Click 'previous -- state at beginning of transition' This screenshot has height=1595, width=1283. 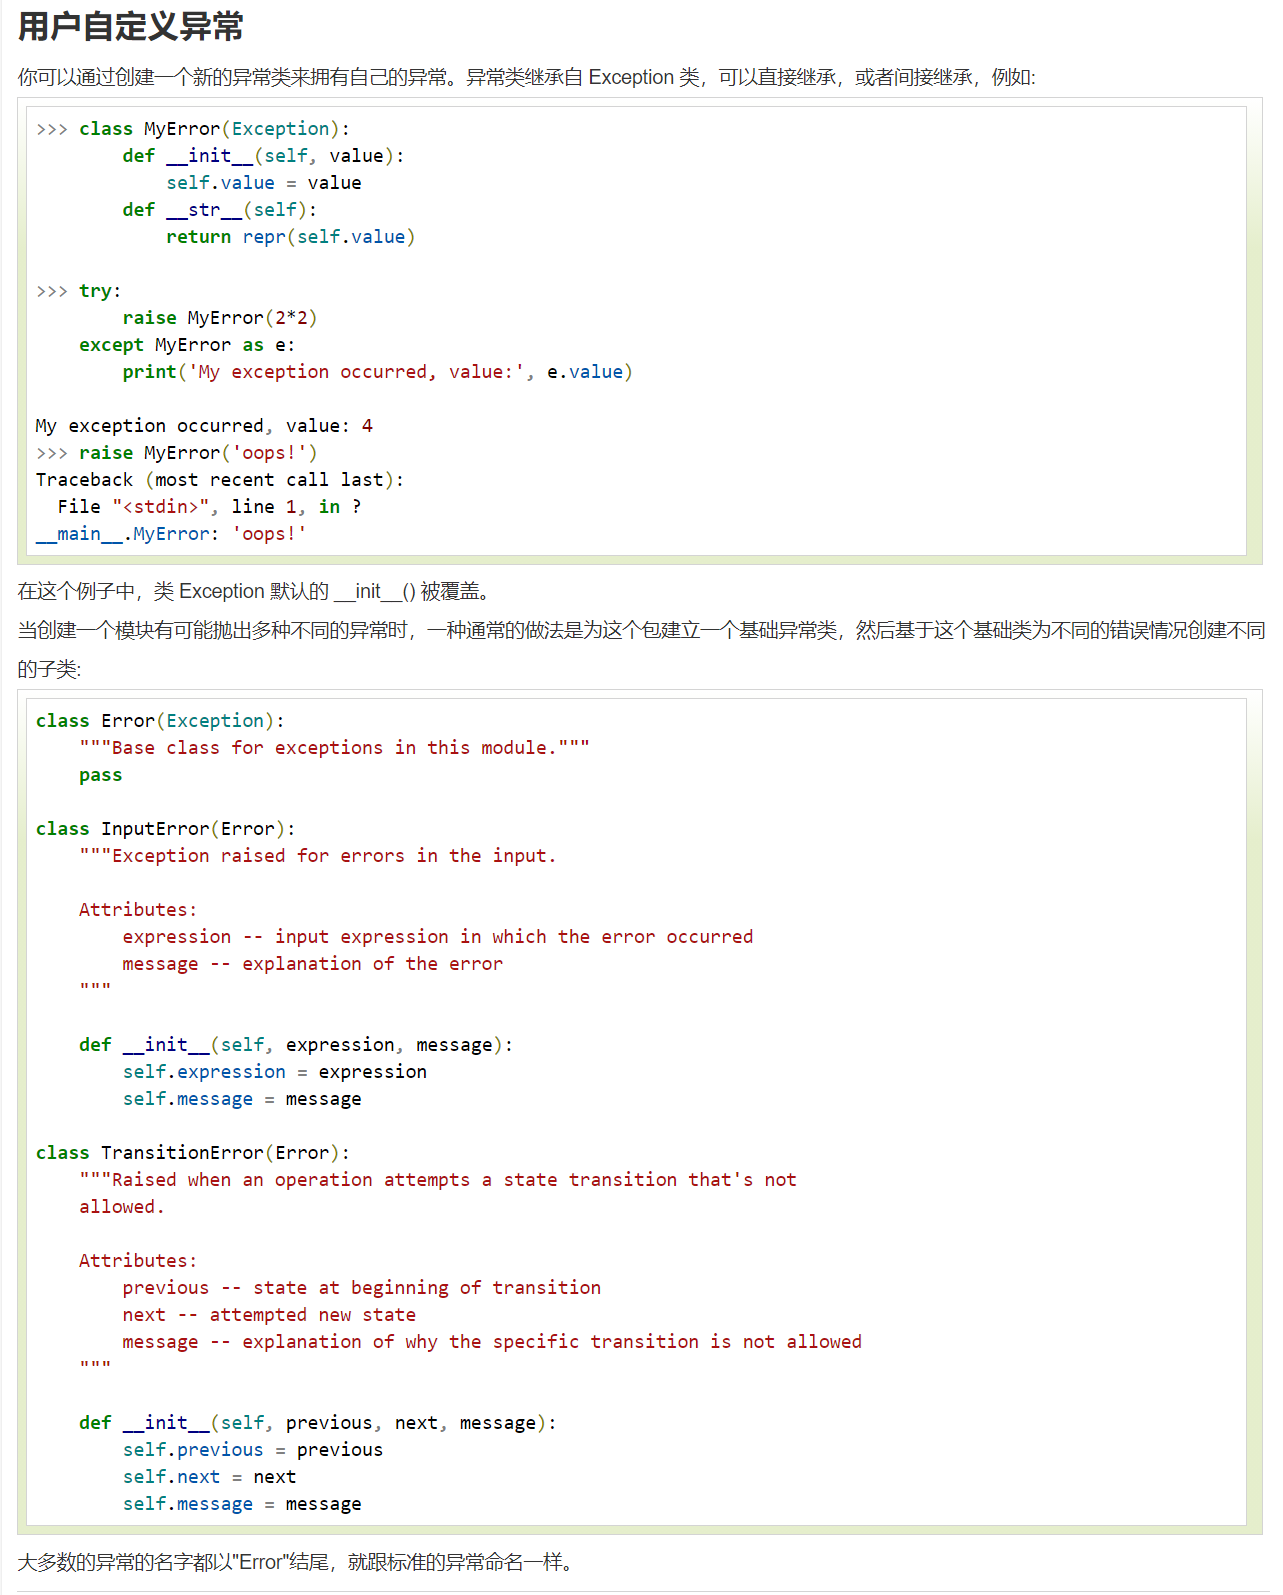pos(362,1288)
